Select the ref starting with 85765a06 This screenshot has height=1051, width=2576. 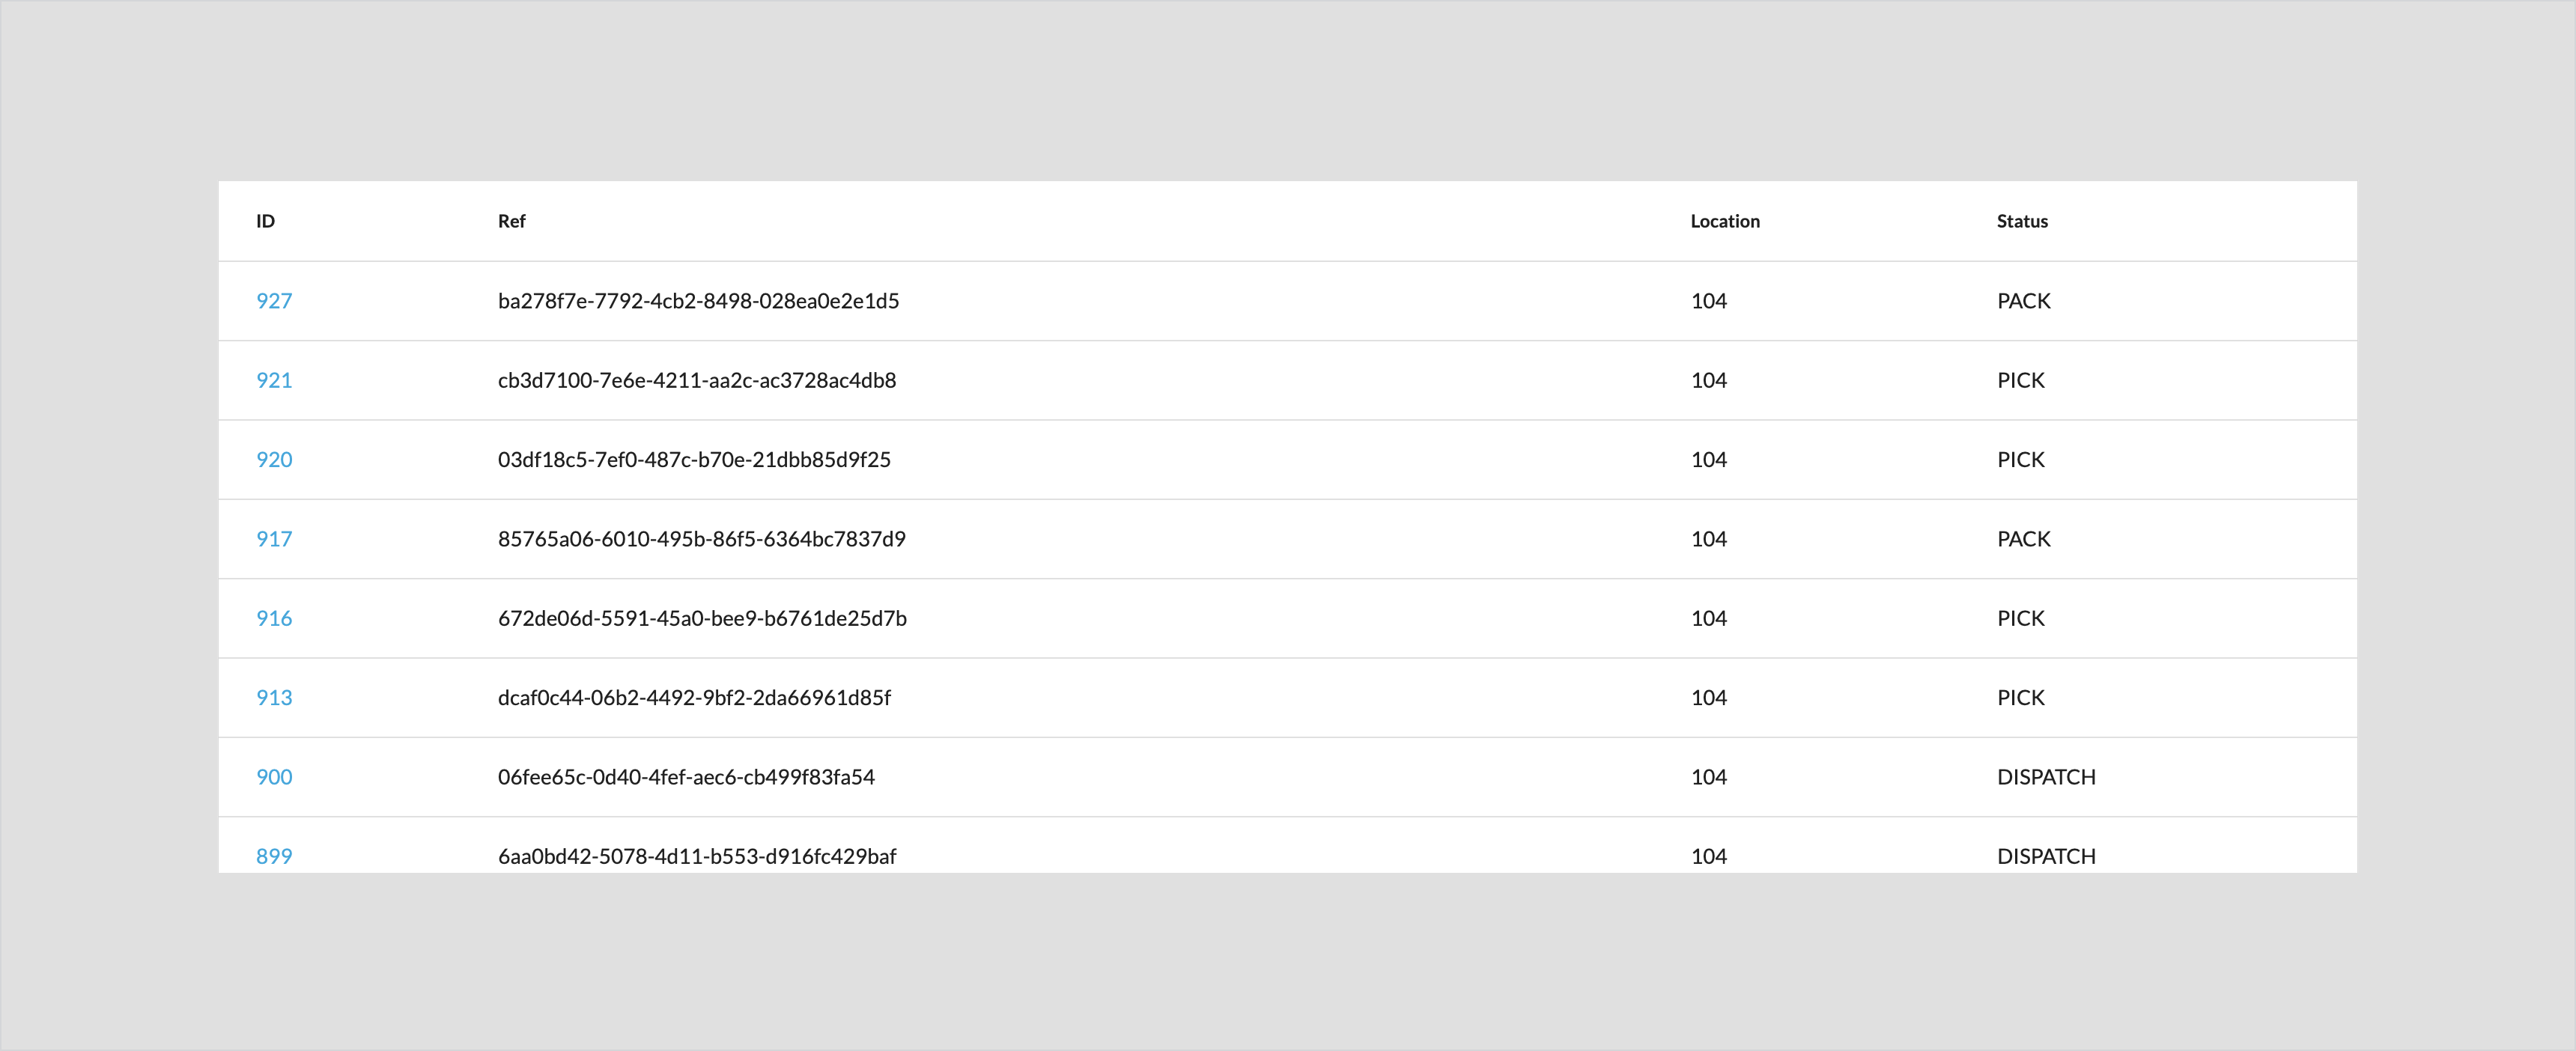(701, 539)
